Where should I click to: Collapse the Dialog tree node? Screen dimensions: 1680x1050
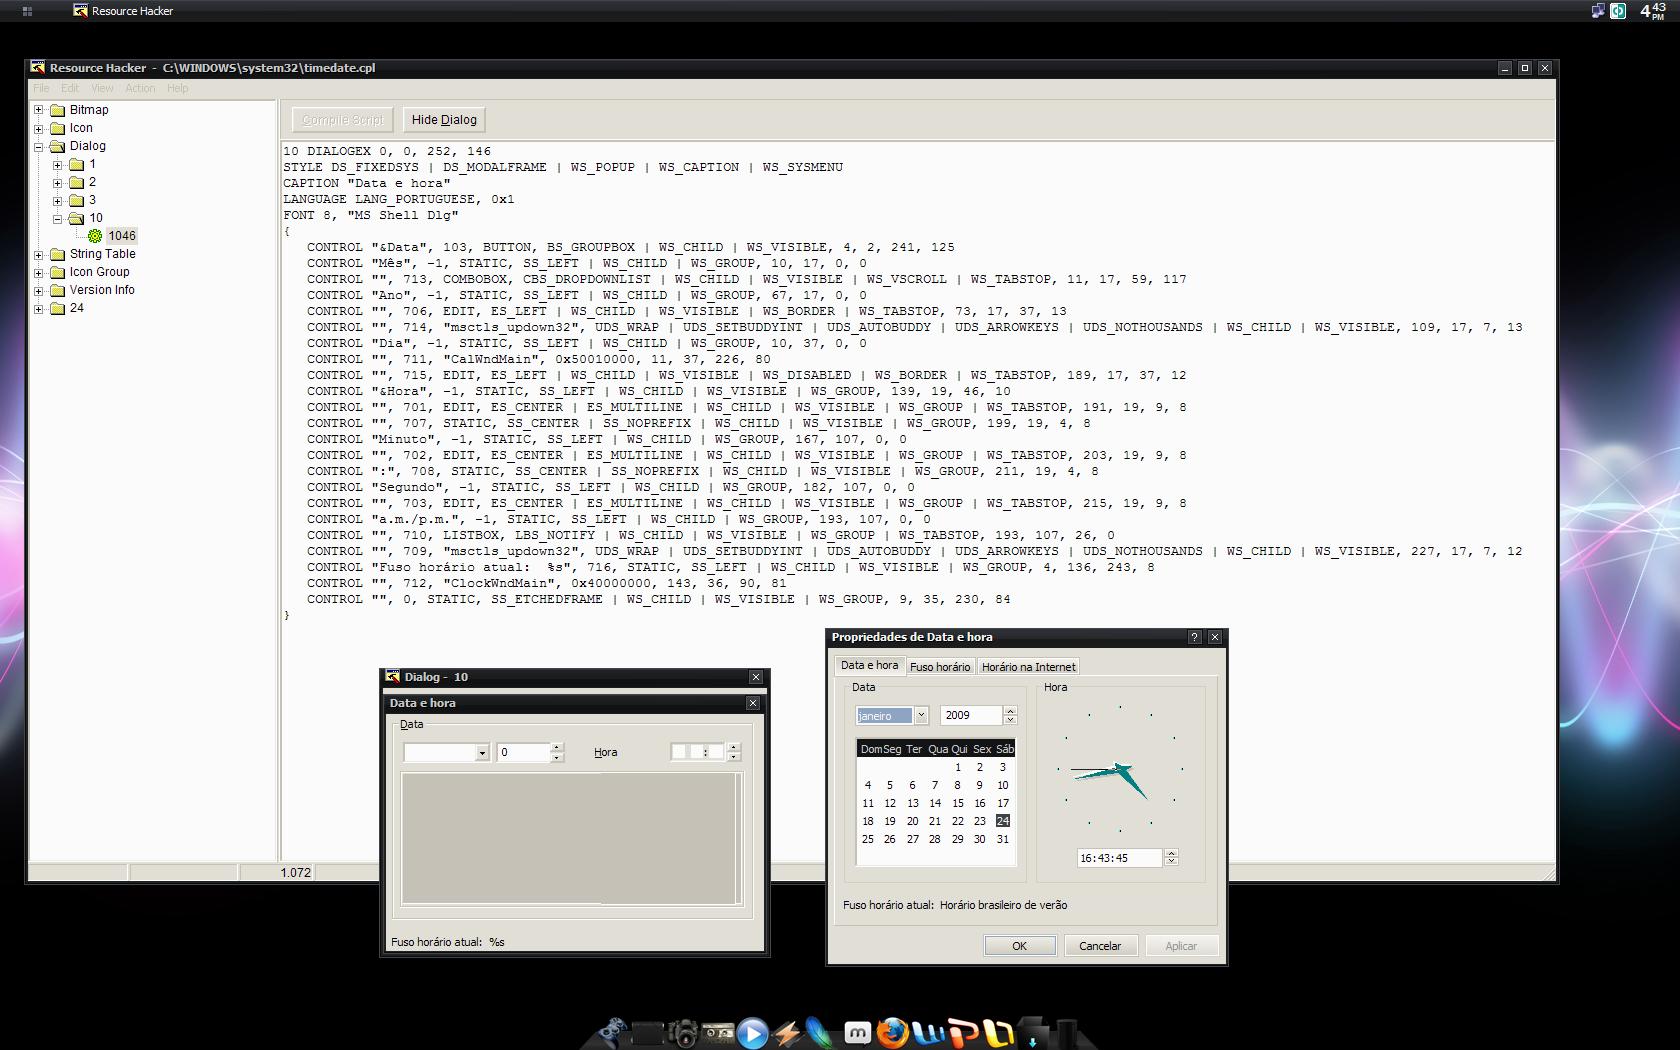39,146
